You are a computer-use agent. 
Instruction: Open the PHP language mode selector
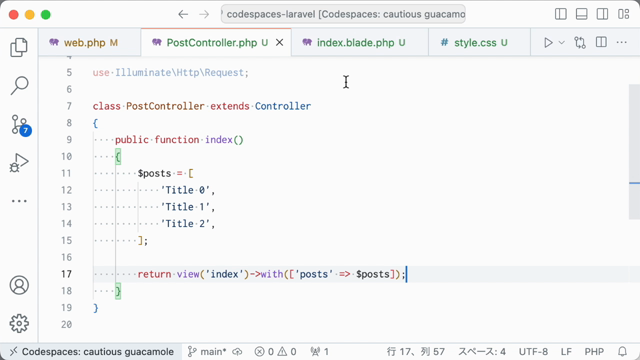coord(594,351)
